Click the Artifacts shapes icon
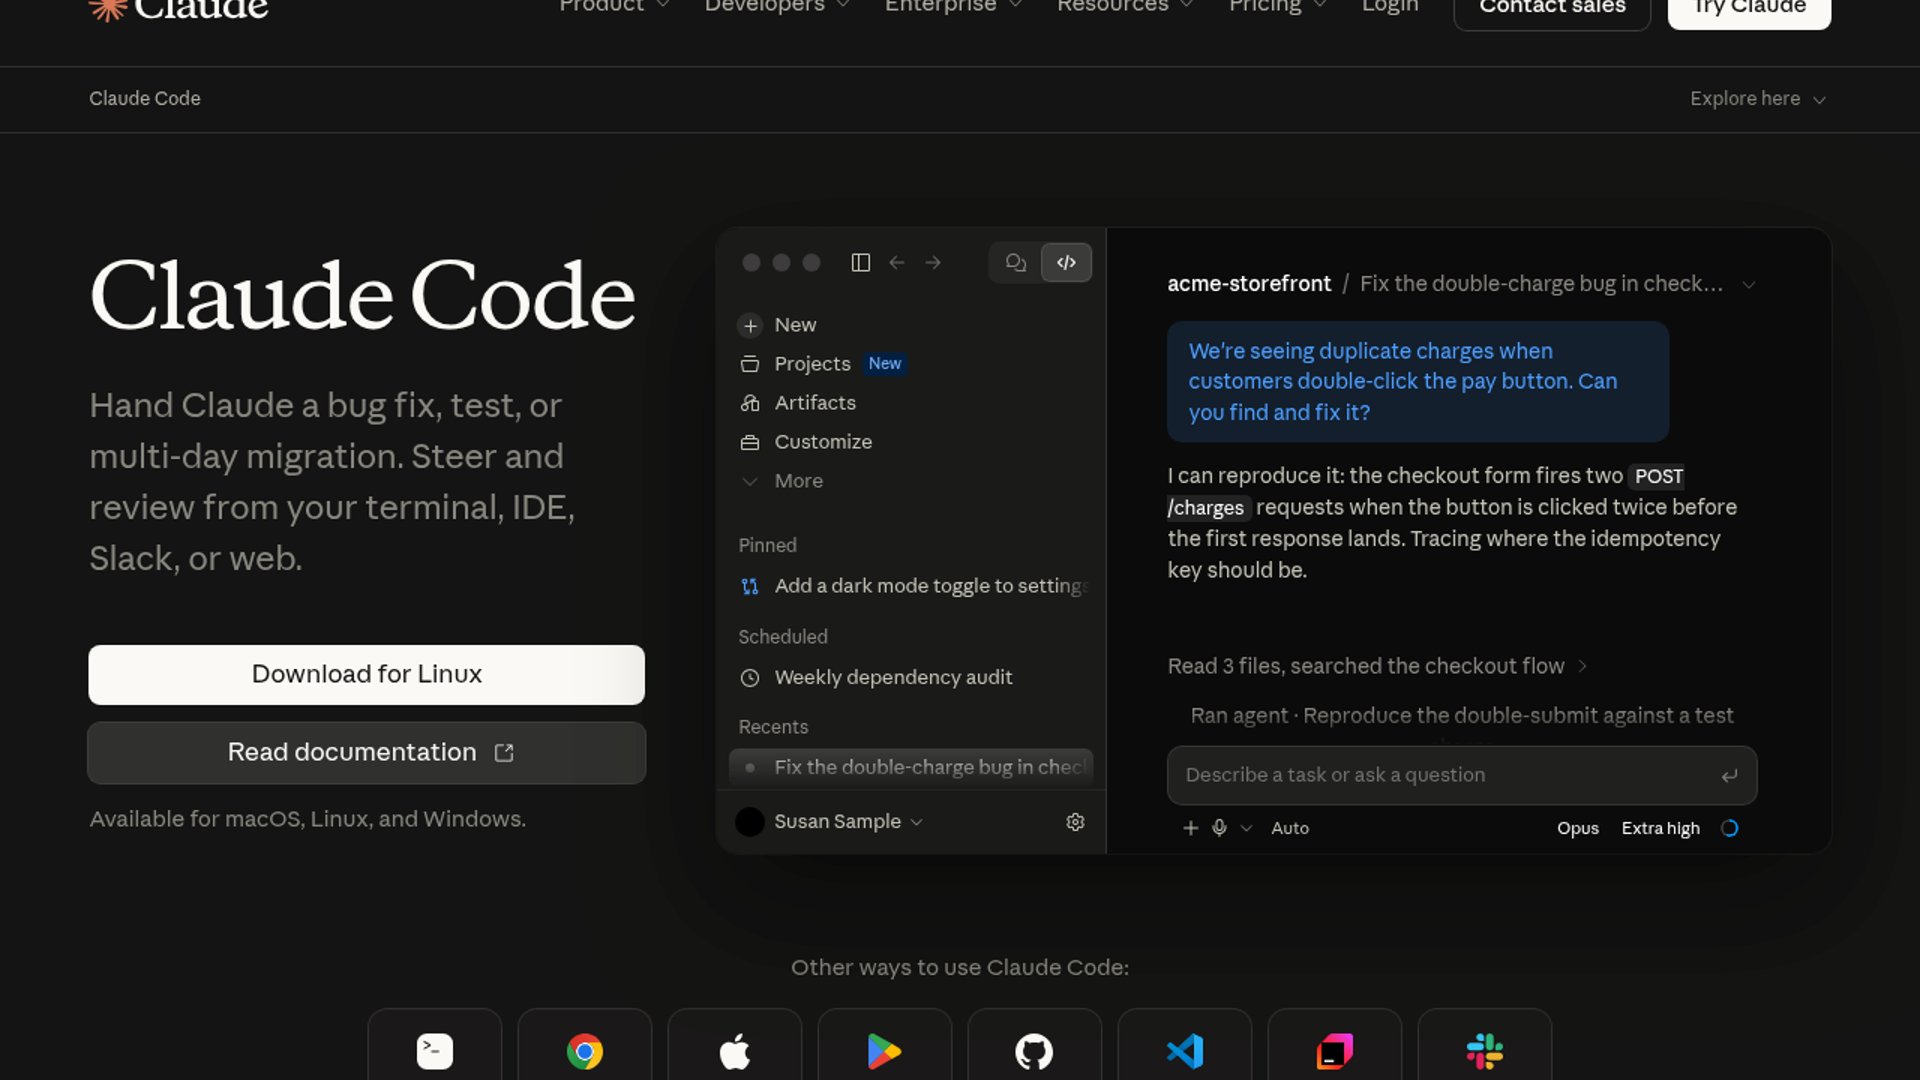1920x1080 pixels. pyautogui.click(x=750, y=403)
